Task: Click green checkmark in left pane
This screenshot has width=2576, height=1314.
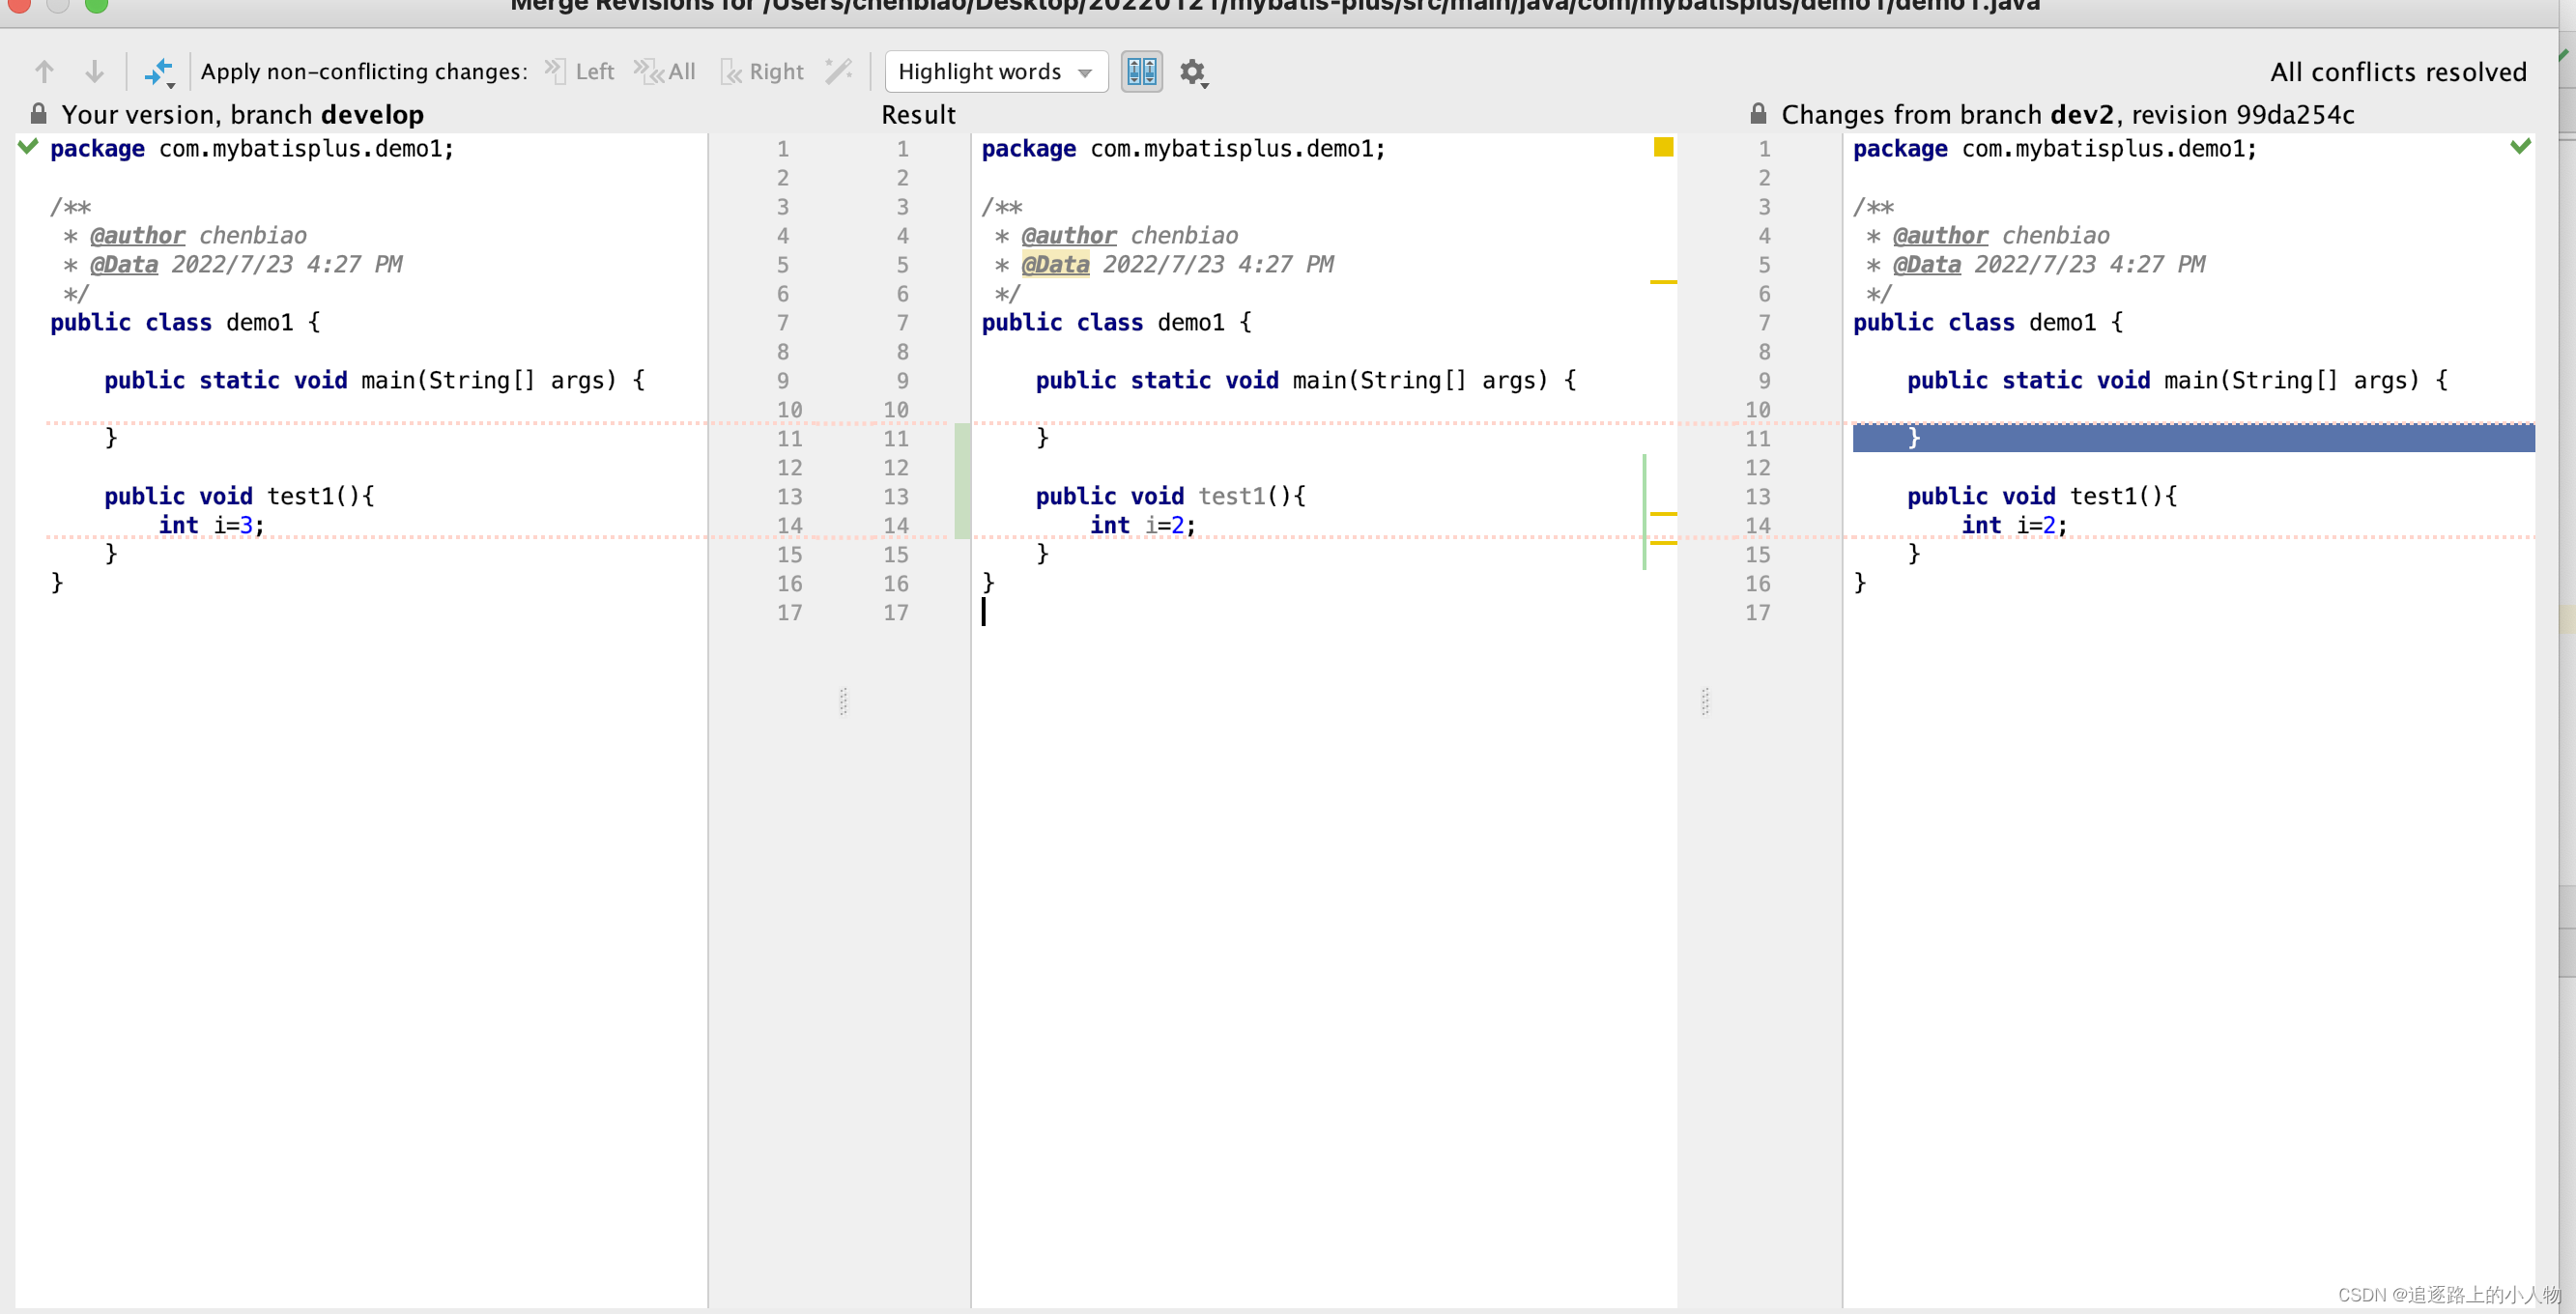Action: (28, 148)
